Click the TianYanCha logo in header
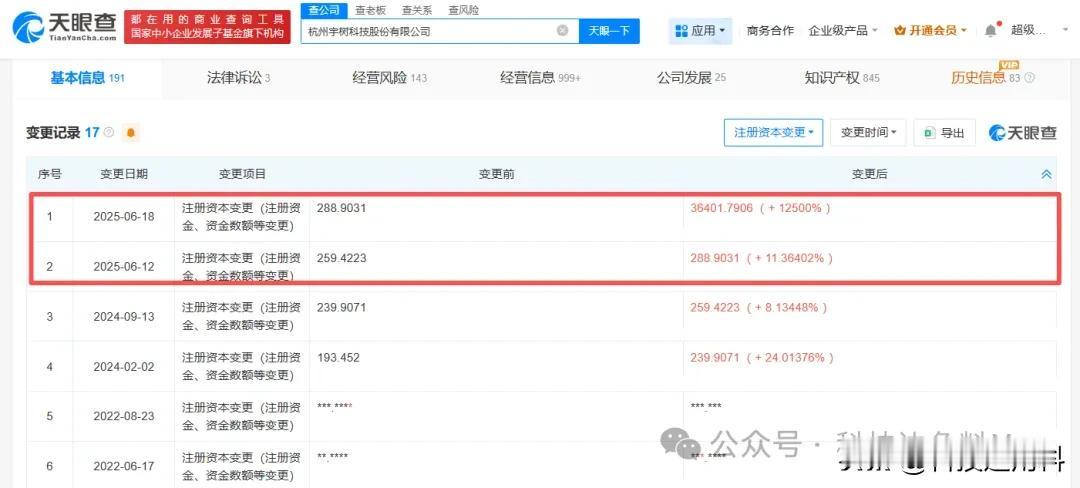 [x=65, y=28]
